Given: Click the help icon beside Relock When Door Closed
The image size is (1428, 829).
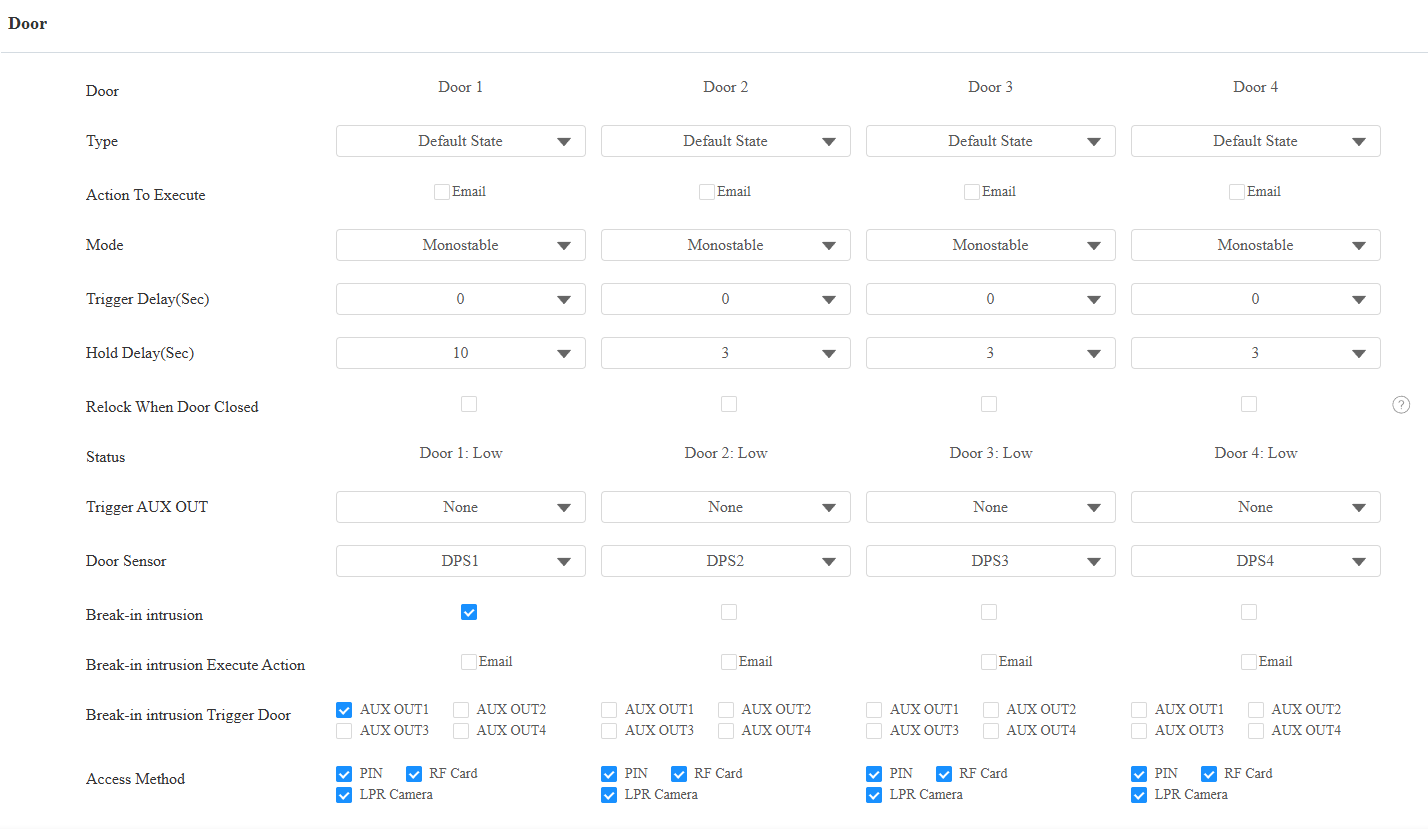Looking at the screenshot, I should [1401, 405].
